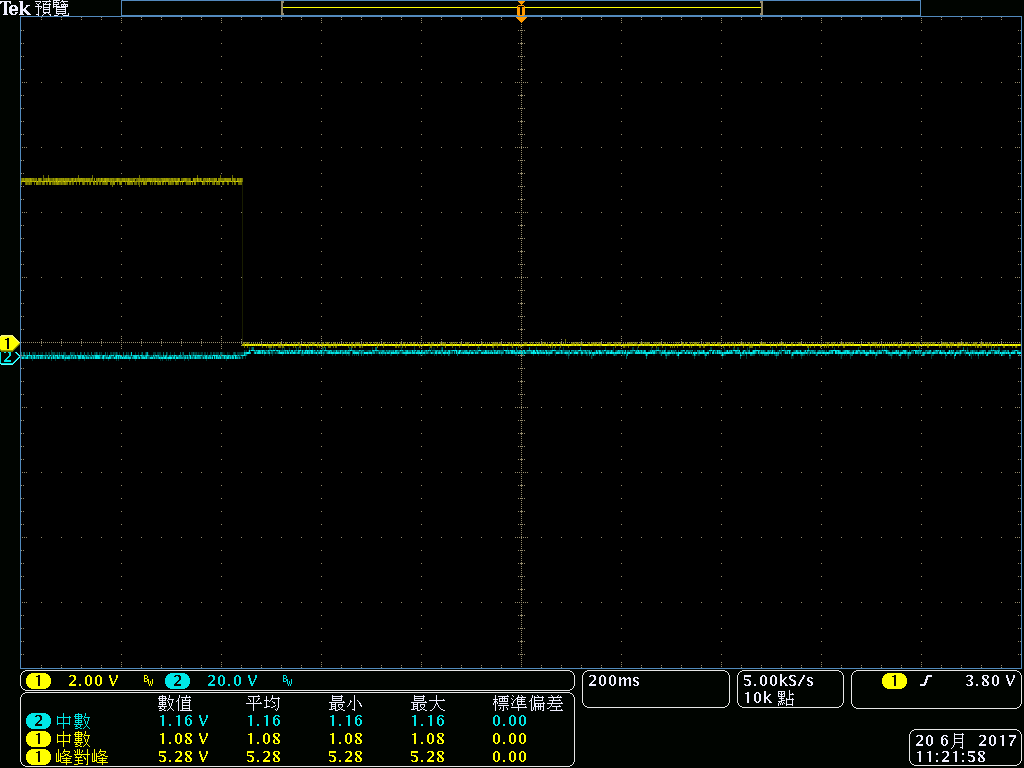This screenshot has width=1024, height=768.
Task: Select the cyan channel 2 ground marker
Action: (x=9, y=357)
